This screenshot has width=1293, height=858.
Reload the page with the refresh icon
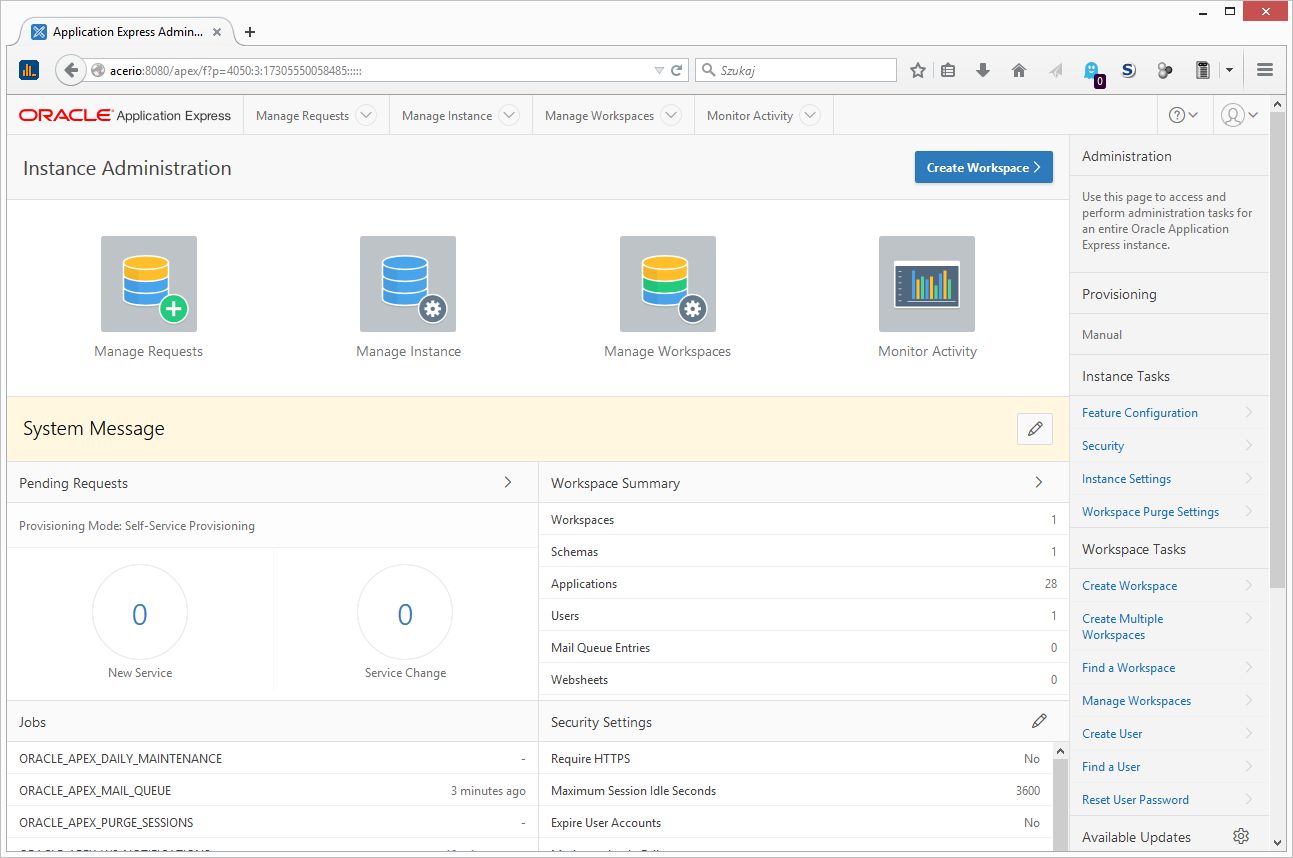click(x=677, y=71)
